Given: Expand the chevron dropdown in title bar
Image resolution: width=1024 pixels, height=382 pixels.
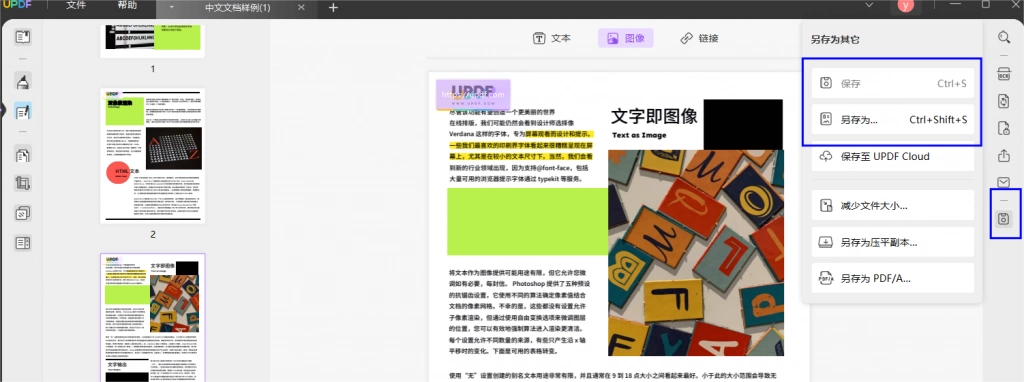Looking at the screenshot, I should coord(869,5).
